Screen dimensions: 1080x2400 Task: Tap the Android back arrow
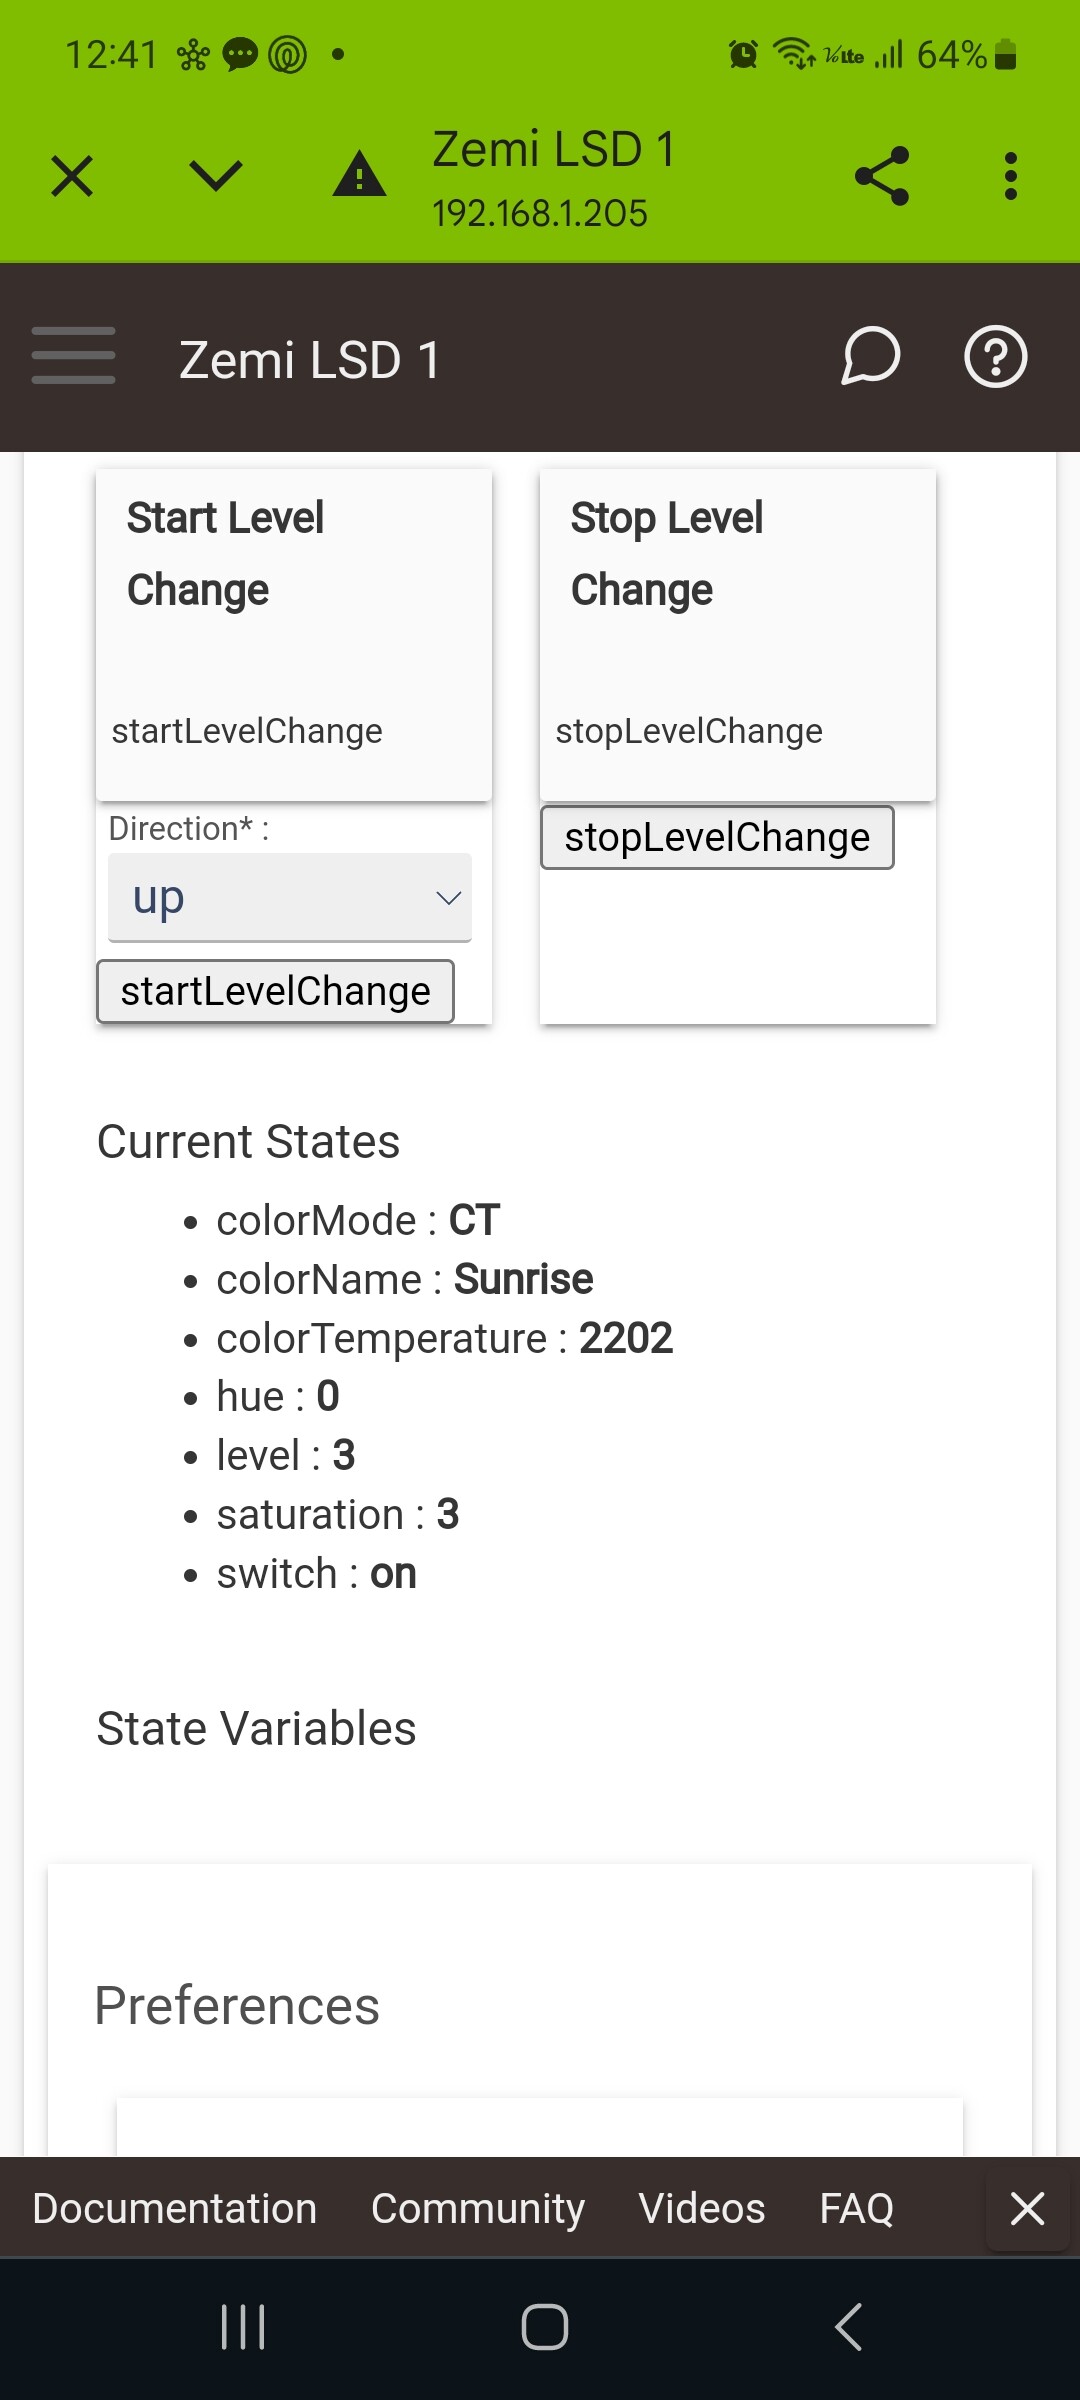pyautogui.click(x=848, y=2327)
